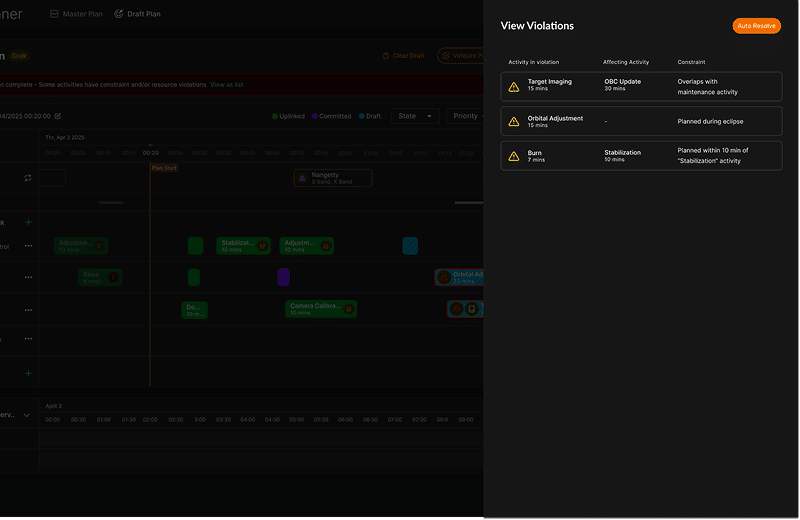Click U badge on Stabilizat... block
800x520 pixels.
coord(262,246)
